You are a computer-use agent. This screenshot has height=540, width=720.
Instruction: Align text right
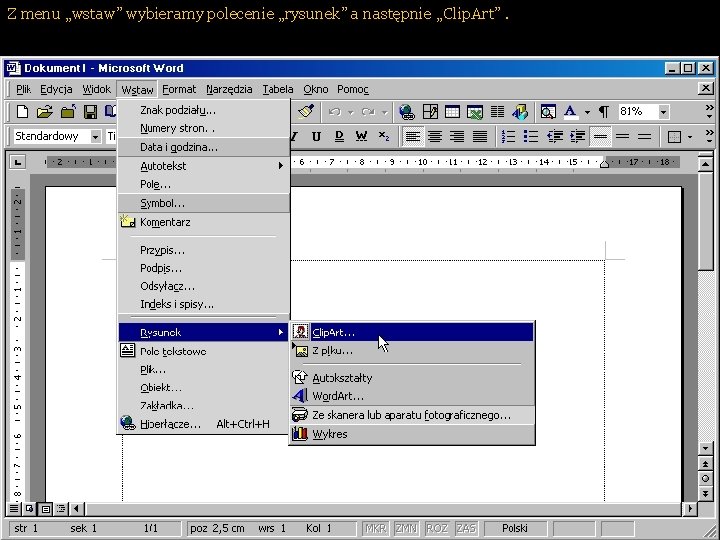[x=457, y=136]
